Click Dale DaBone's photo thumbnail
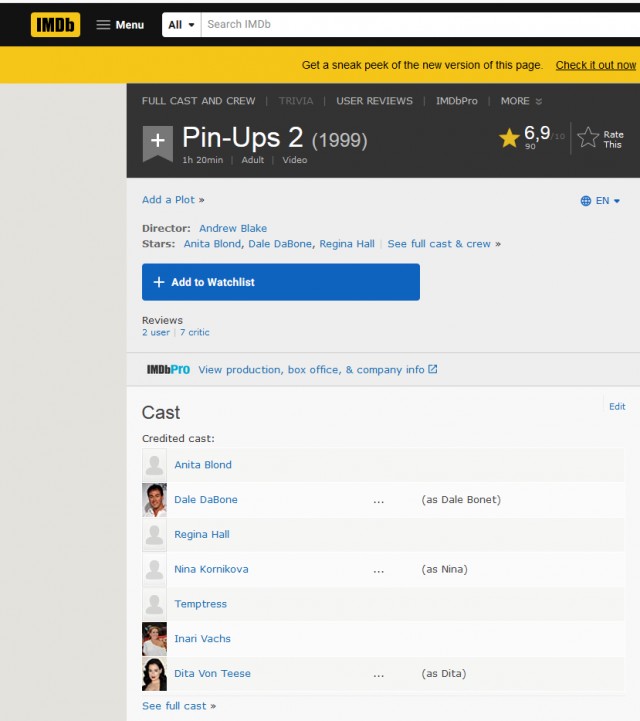The width and height of the screenshot is (640, 721). pos(154,500)
